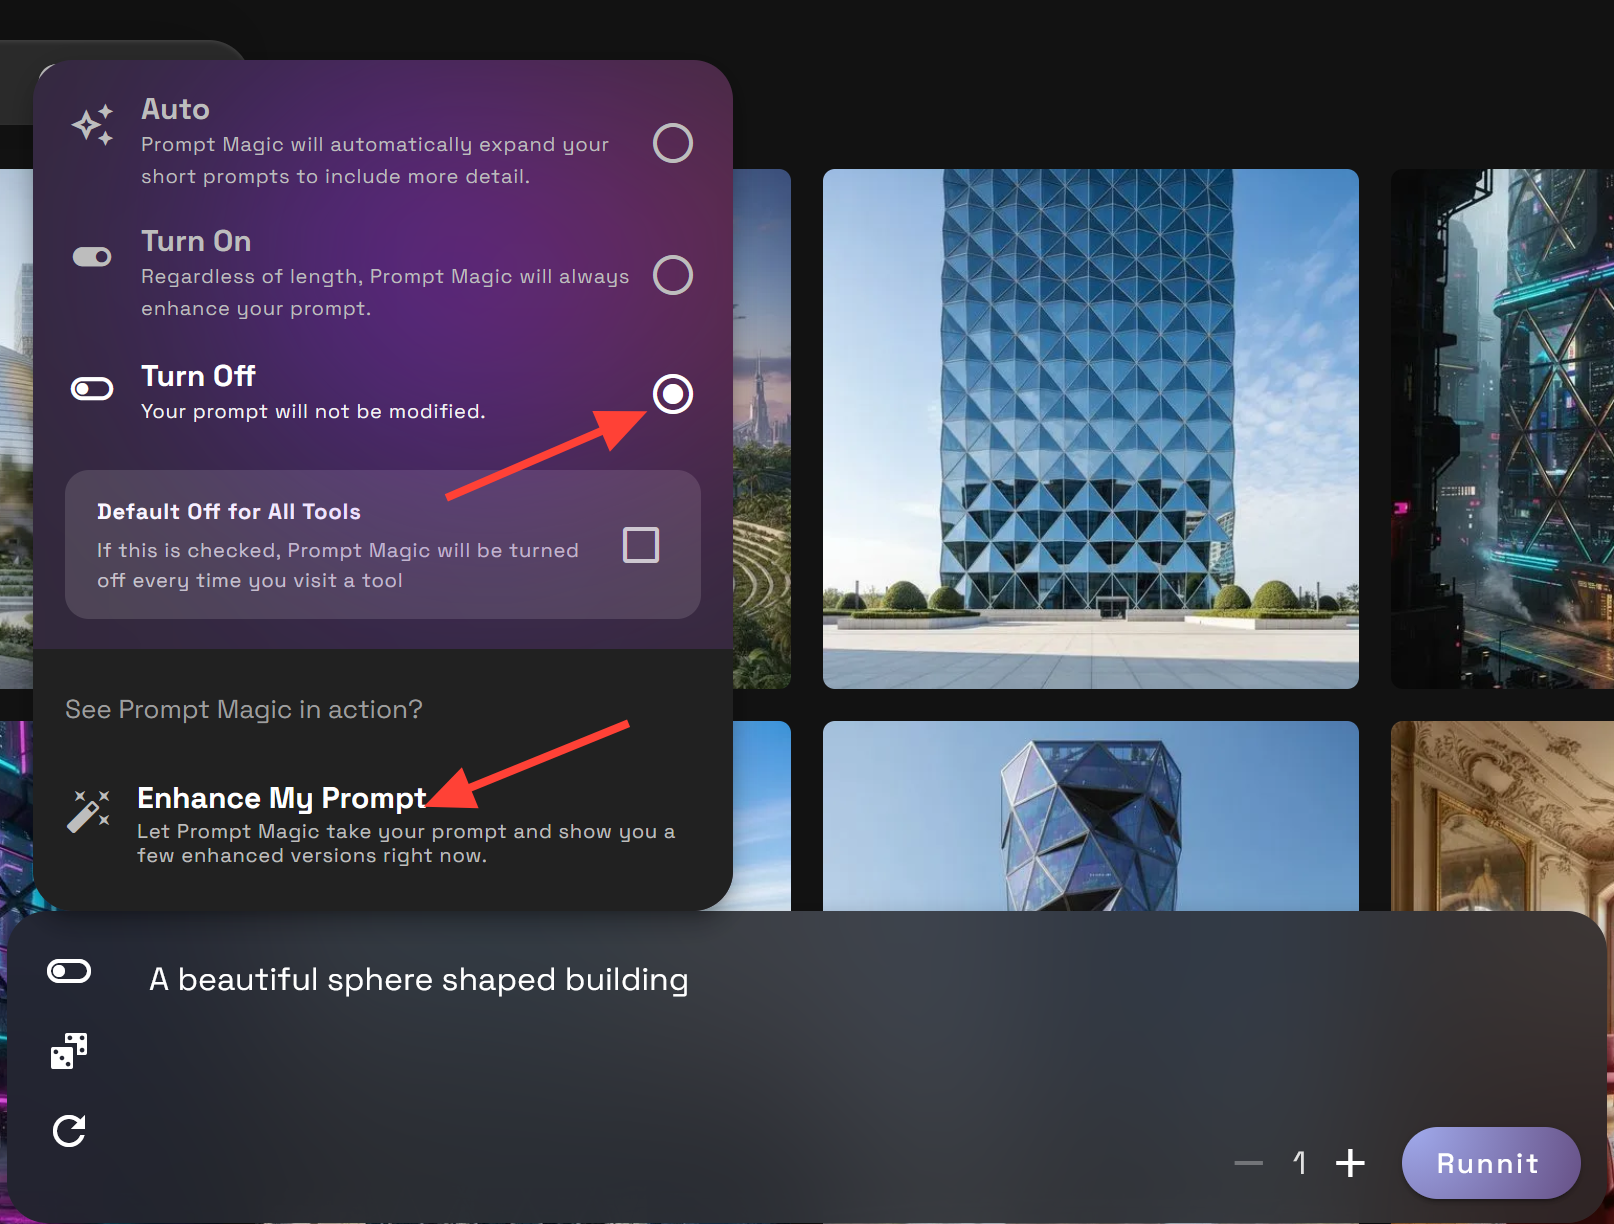Click the Turn Off menu label
This screenshot has width=1614, height=1224.
tap(198, 376)
